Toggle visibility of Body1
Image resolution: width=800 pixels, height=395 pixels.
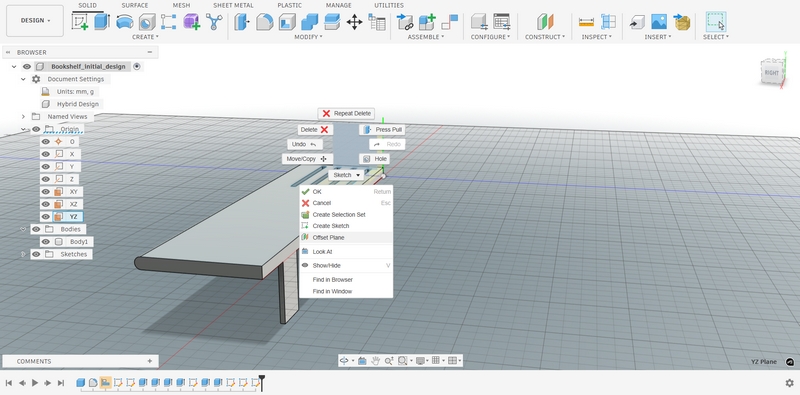(46, 241)
